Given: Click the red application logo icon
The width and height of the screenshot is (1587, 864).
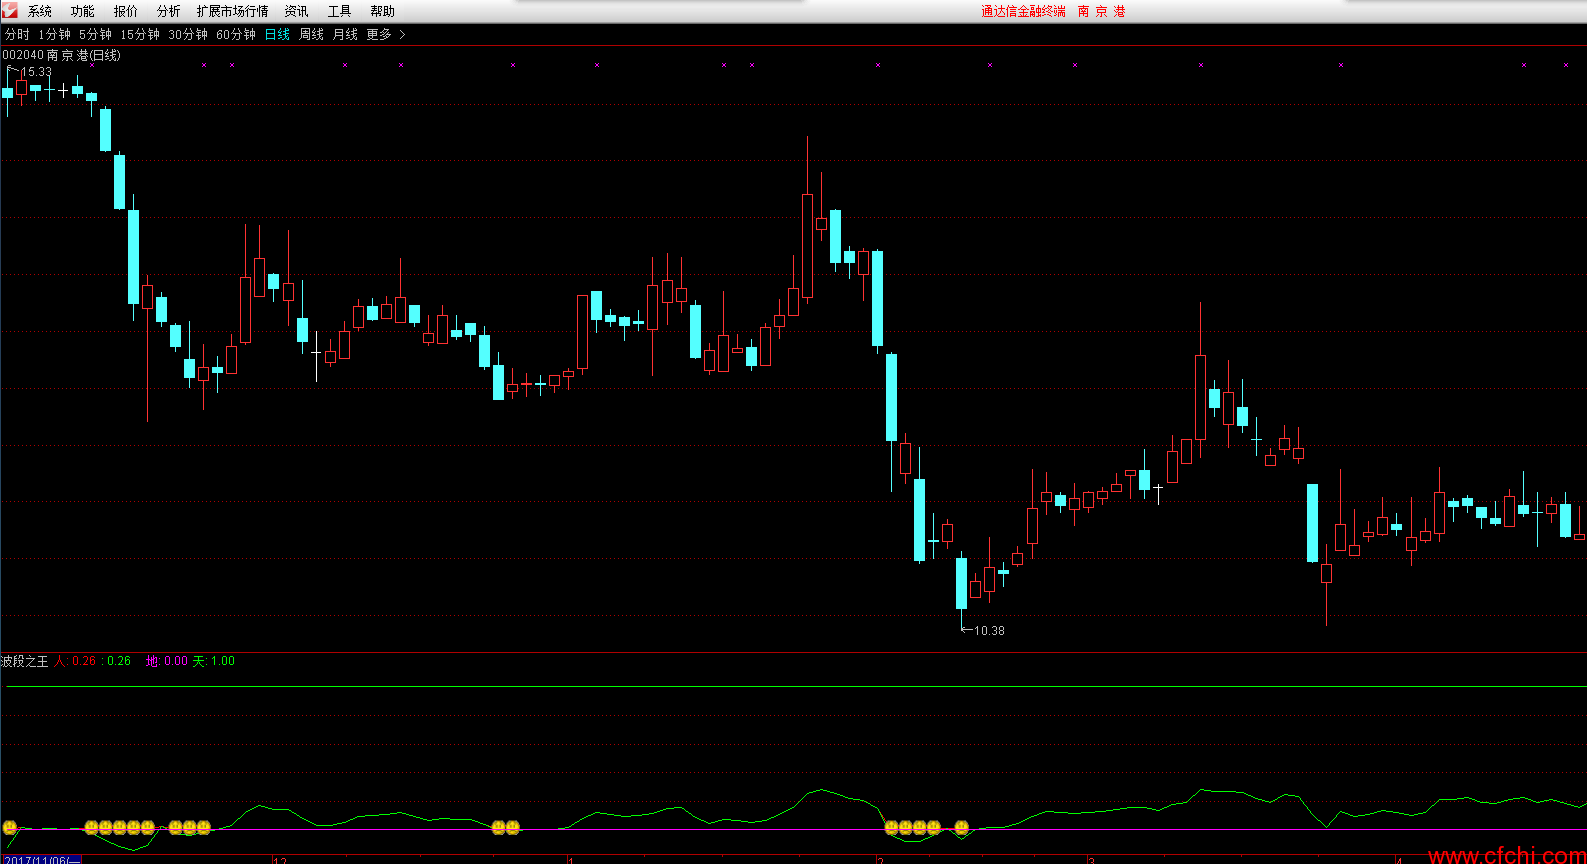Looking at the screenshot, I should [x=9, y=10].
